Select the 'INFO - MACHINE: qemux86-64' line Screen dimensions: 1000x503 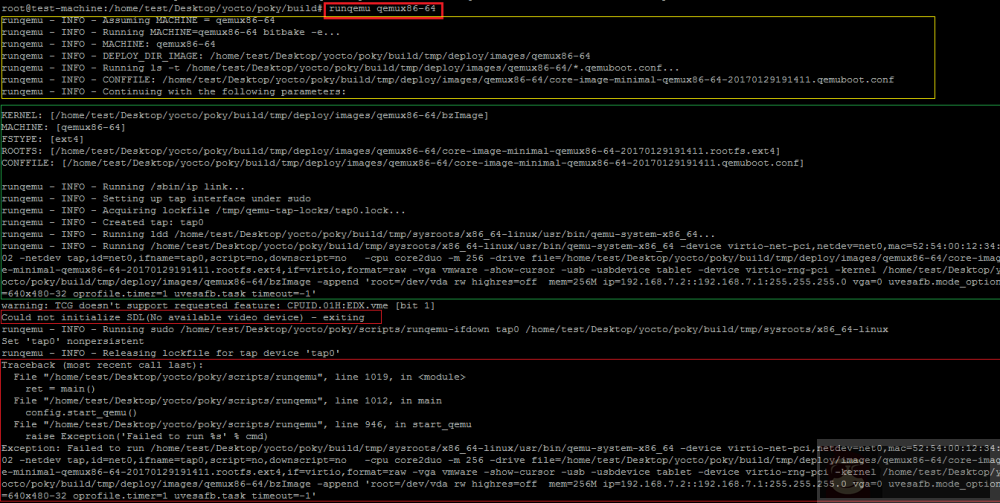coord(108,45)
